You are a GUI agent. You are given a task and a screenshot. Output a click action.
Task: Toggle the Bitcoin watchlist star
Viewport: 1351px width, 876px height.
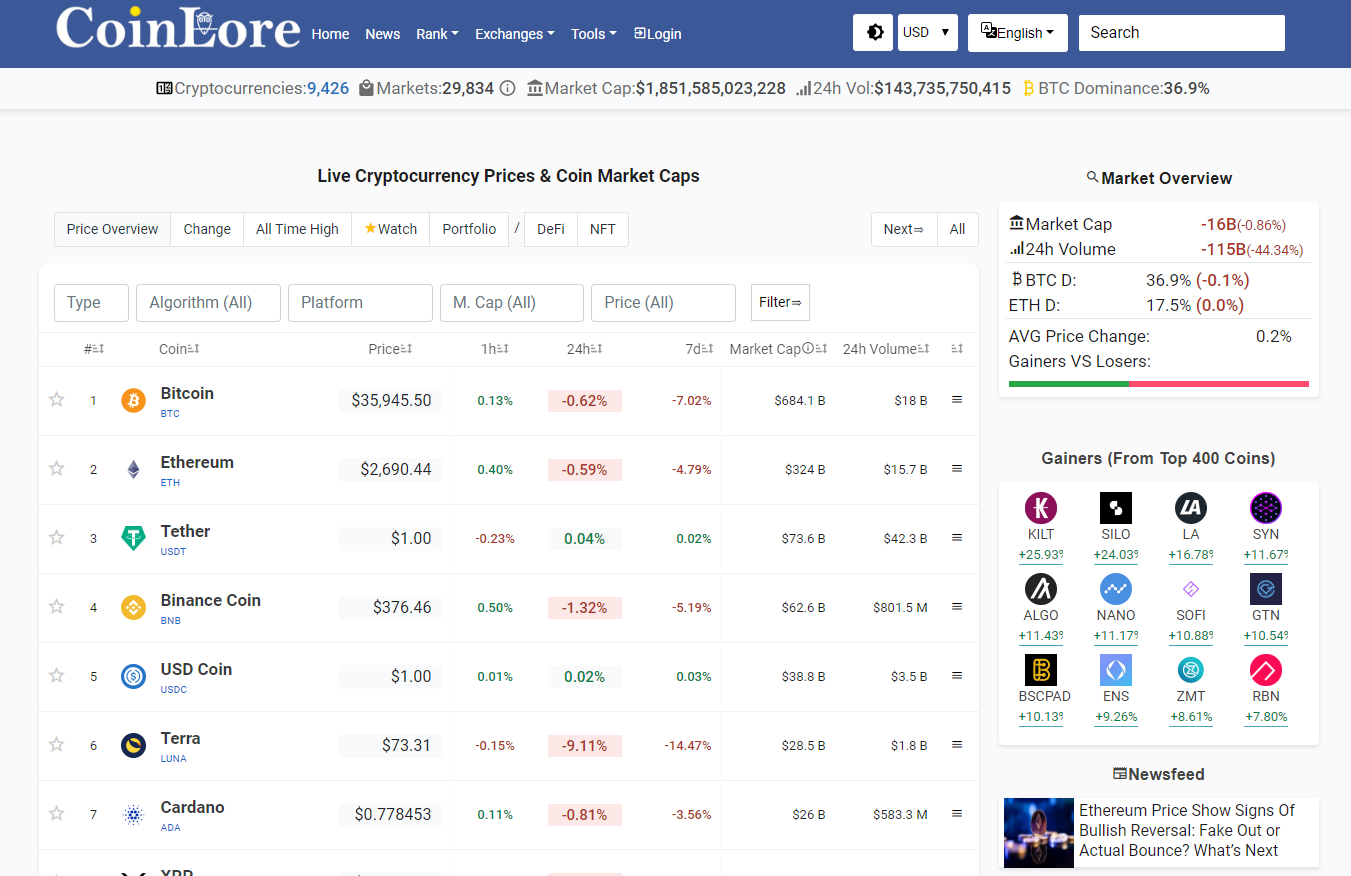(x=57, y=400)
